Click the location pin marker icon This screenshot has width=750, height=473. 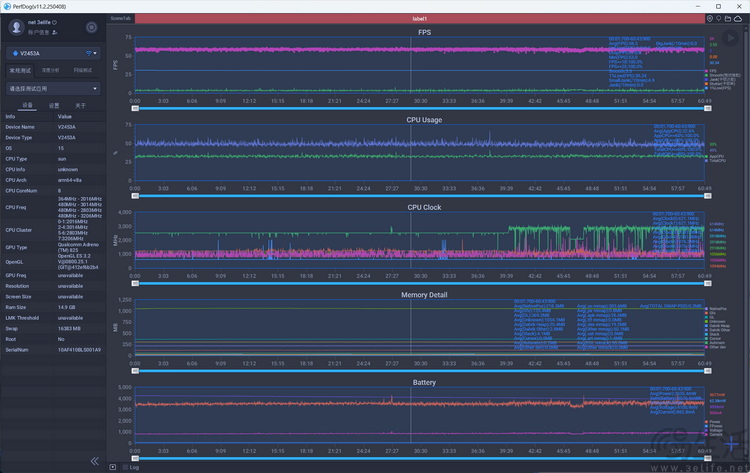click(710, 18)
